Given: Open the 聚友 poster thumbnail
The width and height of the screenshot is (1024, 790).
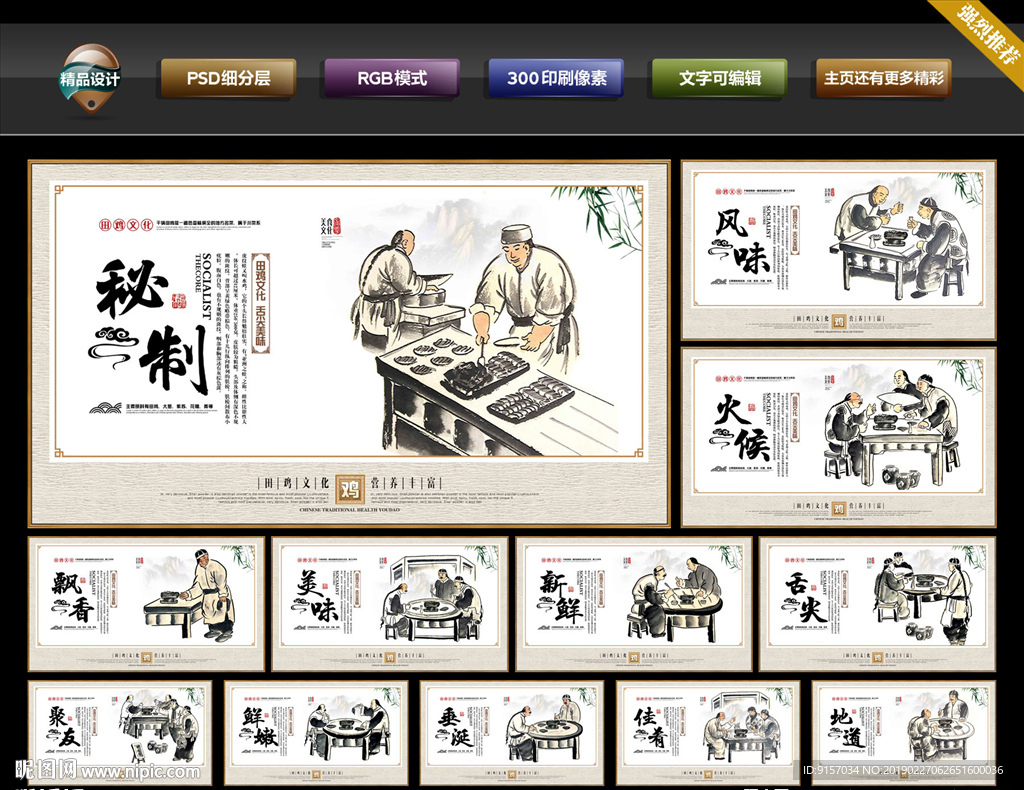Looking at the screenshot, I should 120,733.
